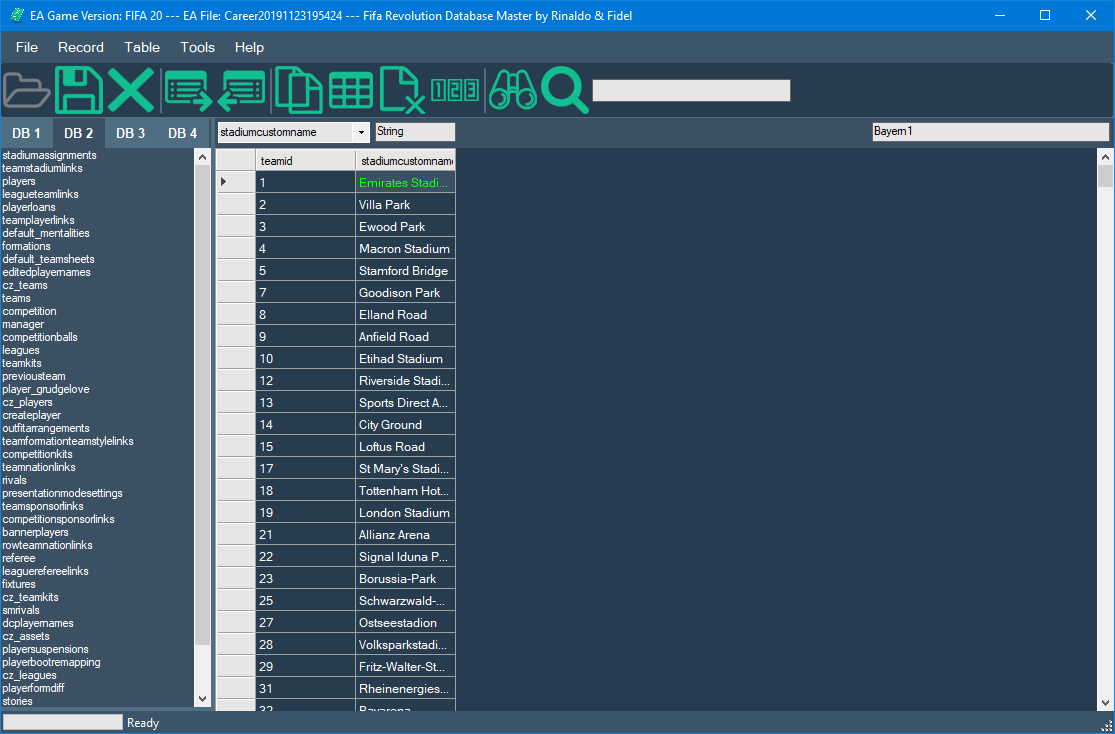Switch to the DB 4 tab
The width and height of the screenshot is (1115, 734).
[183, 133]
